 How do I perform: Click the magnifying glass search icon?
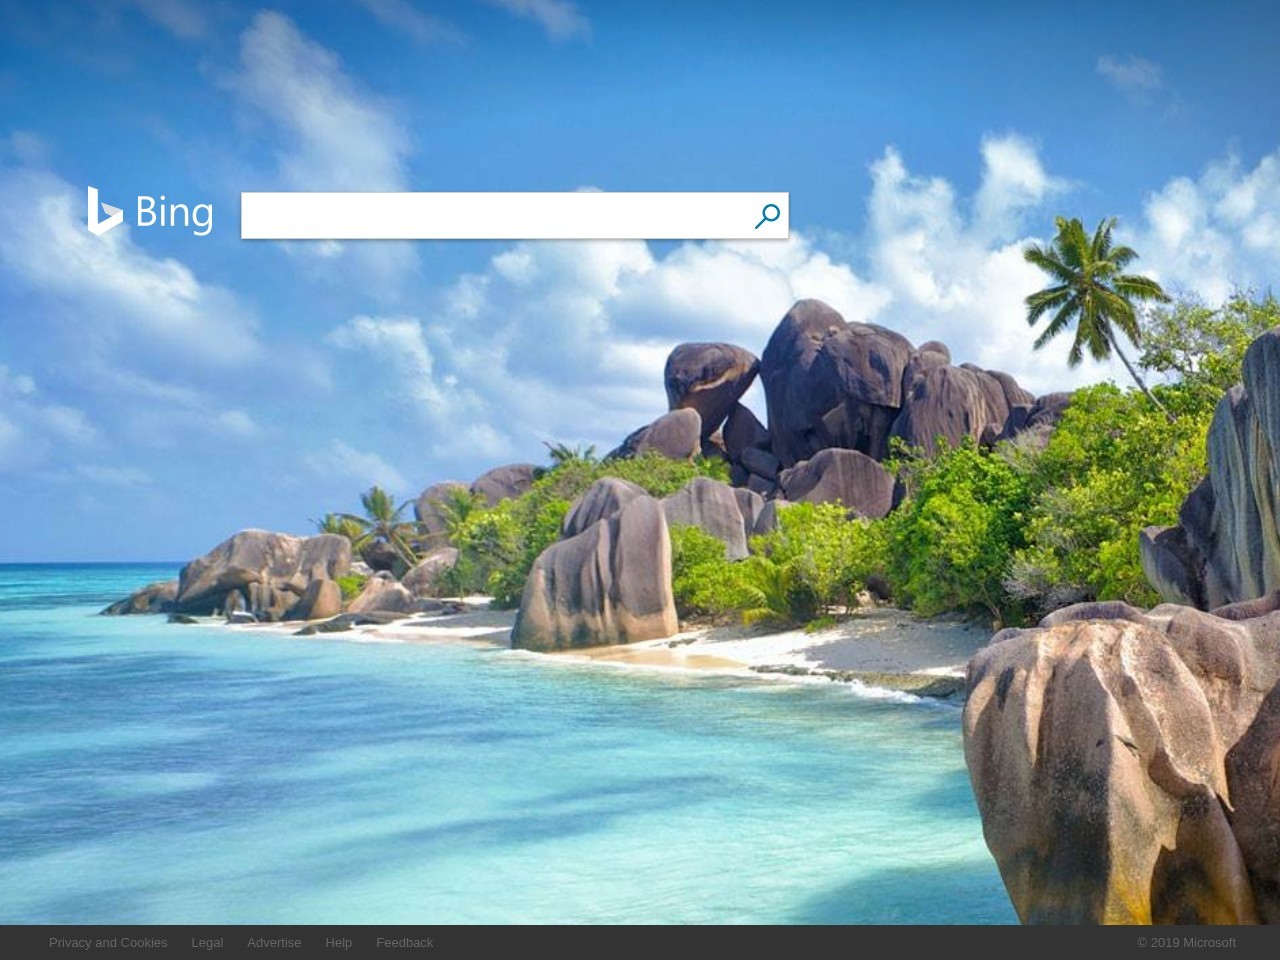(767, 216)
